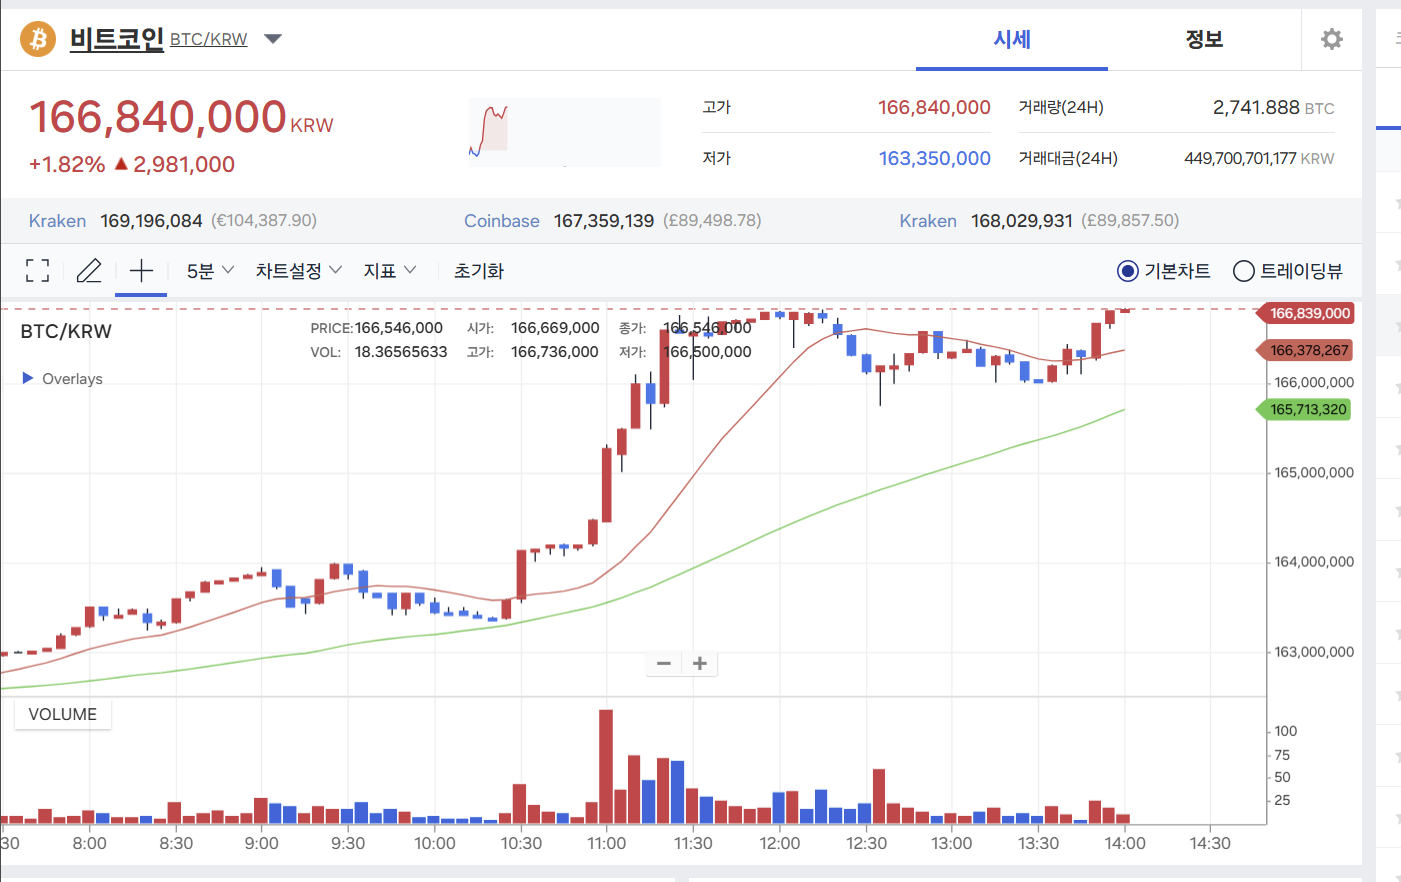This screenshot has width=1401, height=882.
Task: Click the Coinbase exchange price link
Action: tap(502, 221)
